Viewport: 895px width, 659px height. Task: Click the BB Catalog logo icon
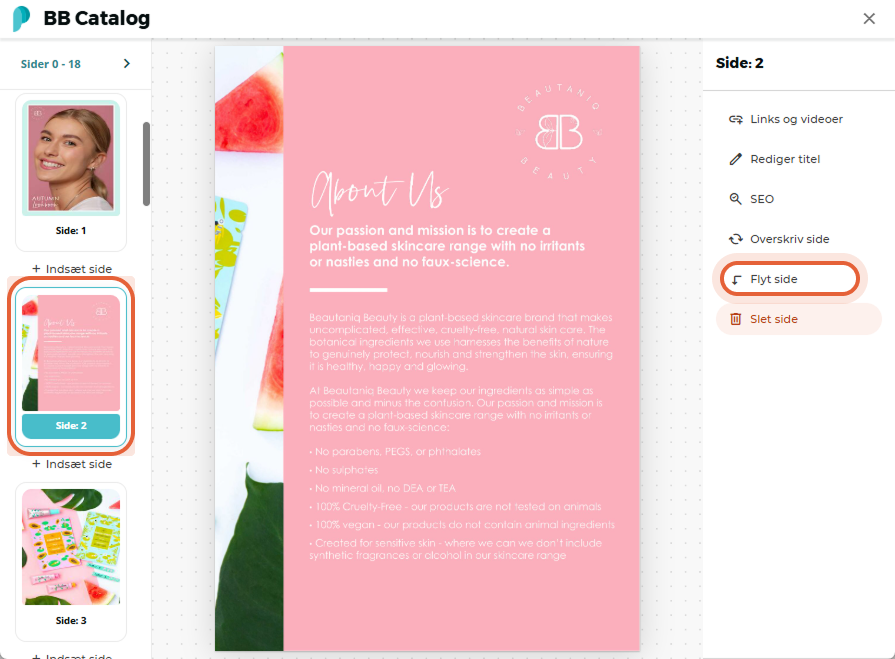pyautogui.click(x=21, y=18)
